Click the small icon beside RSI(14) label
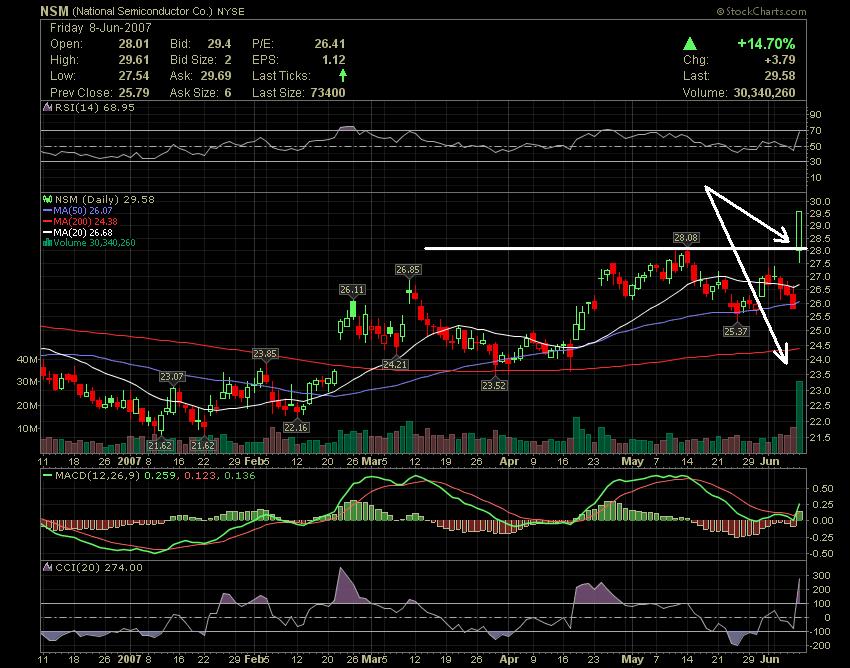 pyautogui.click(x=47, y=107)
